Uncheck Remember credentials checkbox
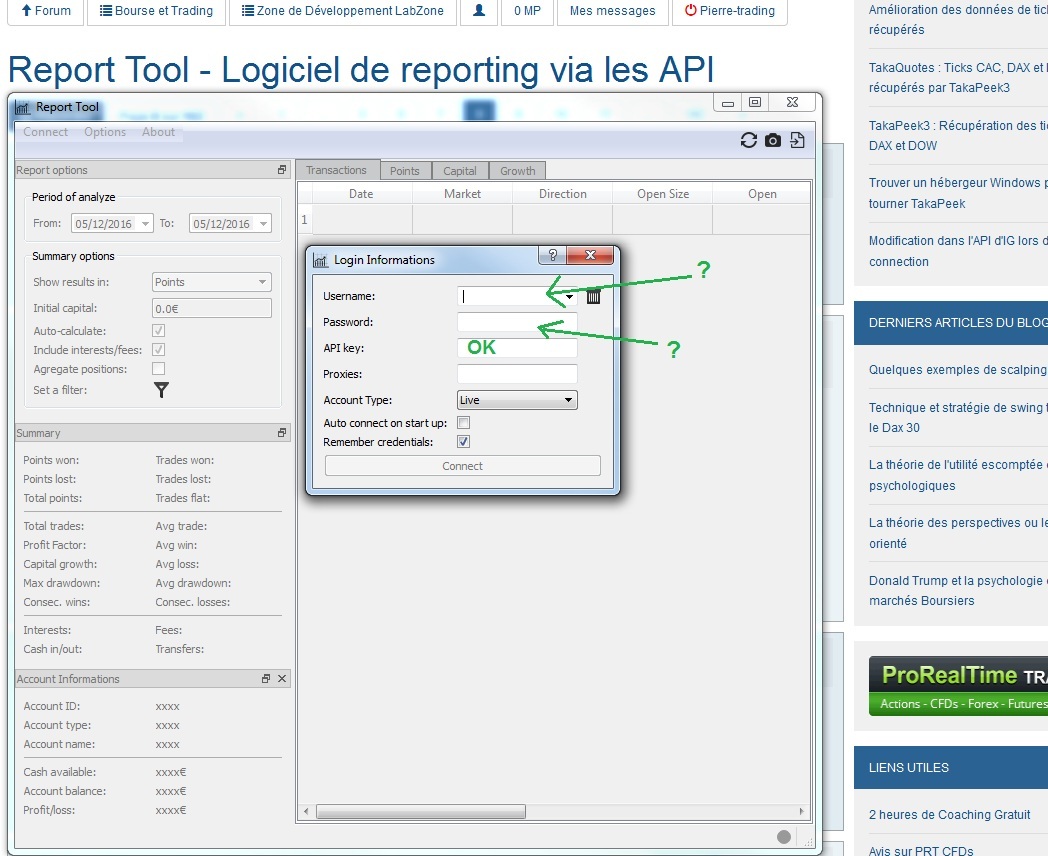 [463, 442]
